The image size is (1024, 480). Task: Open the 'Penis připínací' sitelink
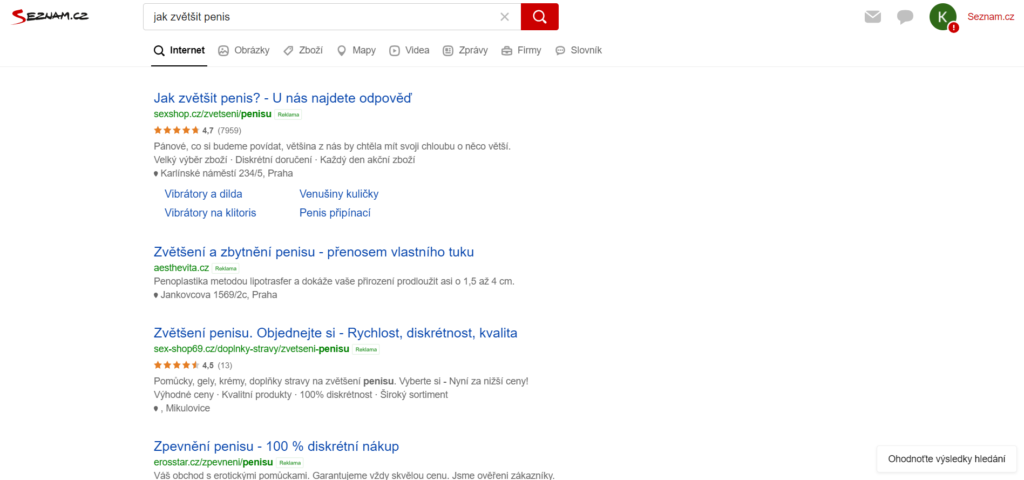tap(335, 213)
